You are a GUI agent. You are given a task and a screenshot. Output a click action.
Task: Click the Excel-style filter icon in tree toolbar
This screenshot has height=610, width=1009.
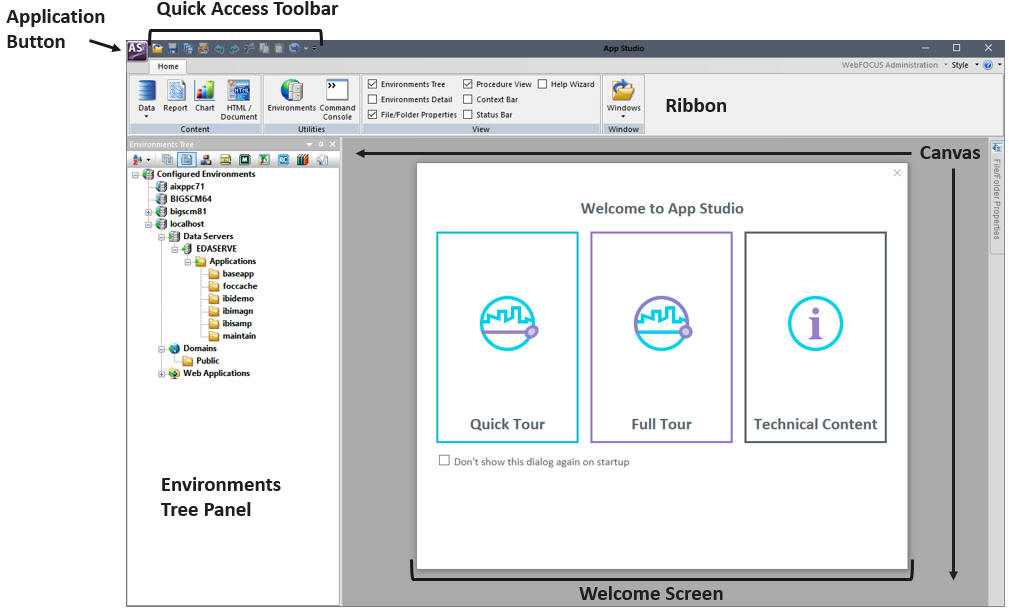(x=264, y=160)
